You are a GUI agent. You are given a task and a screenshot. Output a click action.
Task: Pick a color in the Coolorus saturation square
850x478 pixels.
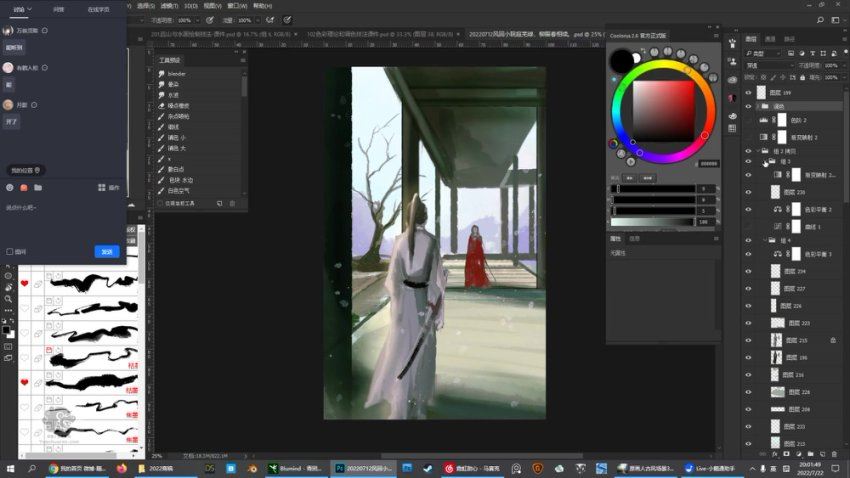664,112
